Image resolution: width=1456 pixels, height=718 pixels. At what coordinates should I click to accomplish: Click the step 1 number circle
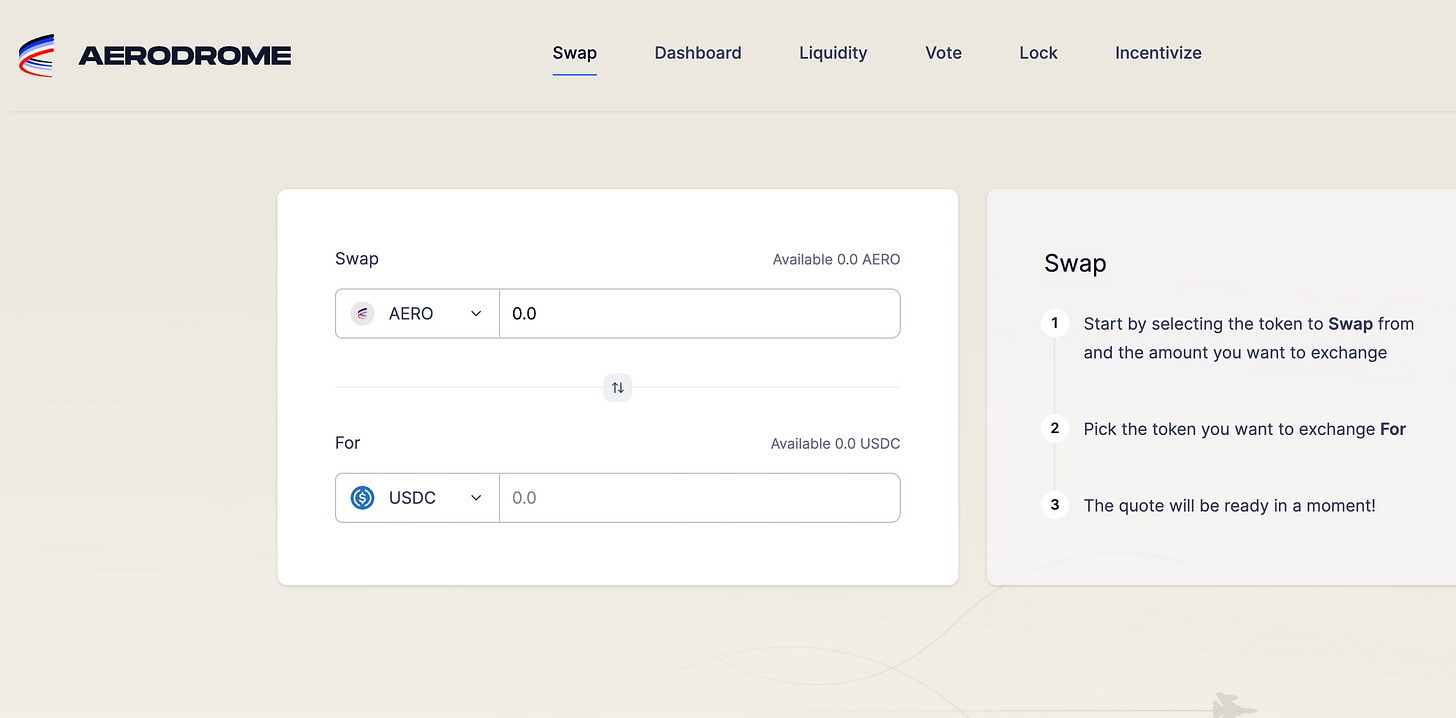(1055, 324)
